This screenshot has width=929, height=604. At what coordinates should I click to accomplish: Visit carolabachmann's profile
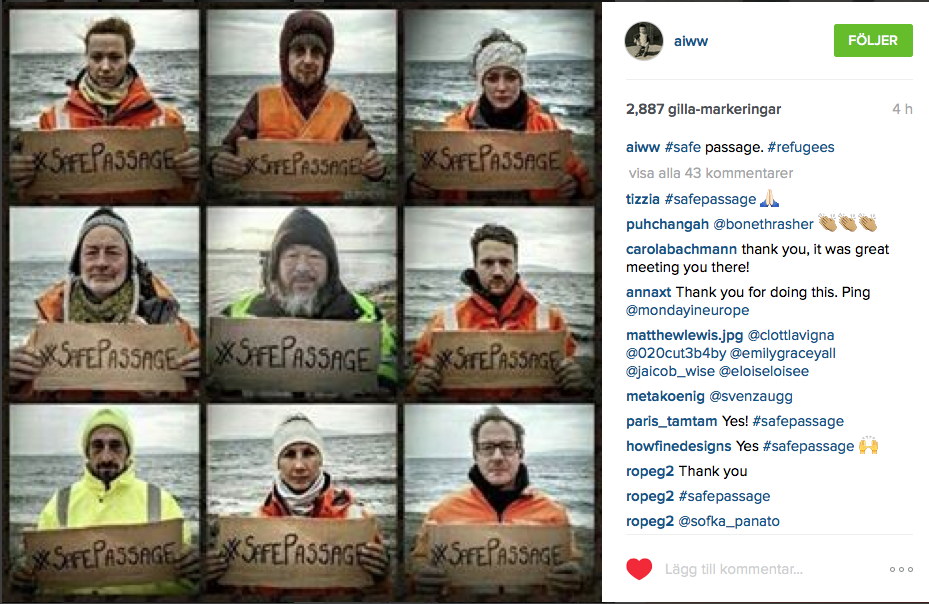point(681,249)
